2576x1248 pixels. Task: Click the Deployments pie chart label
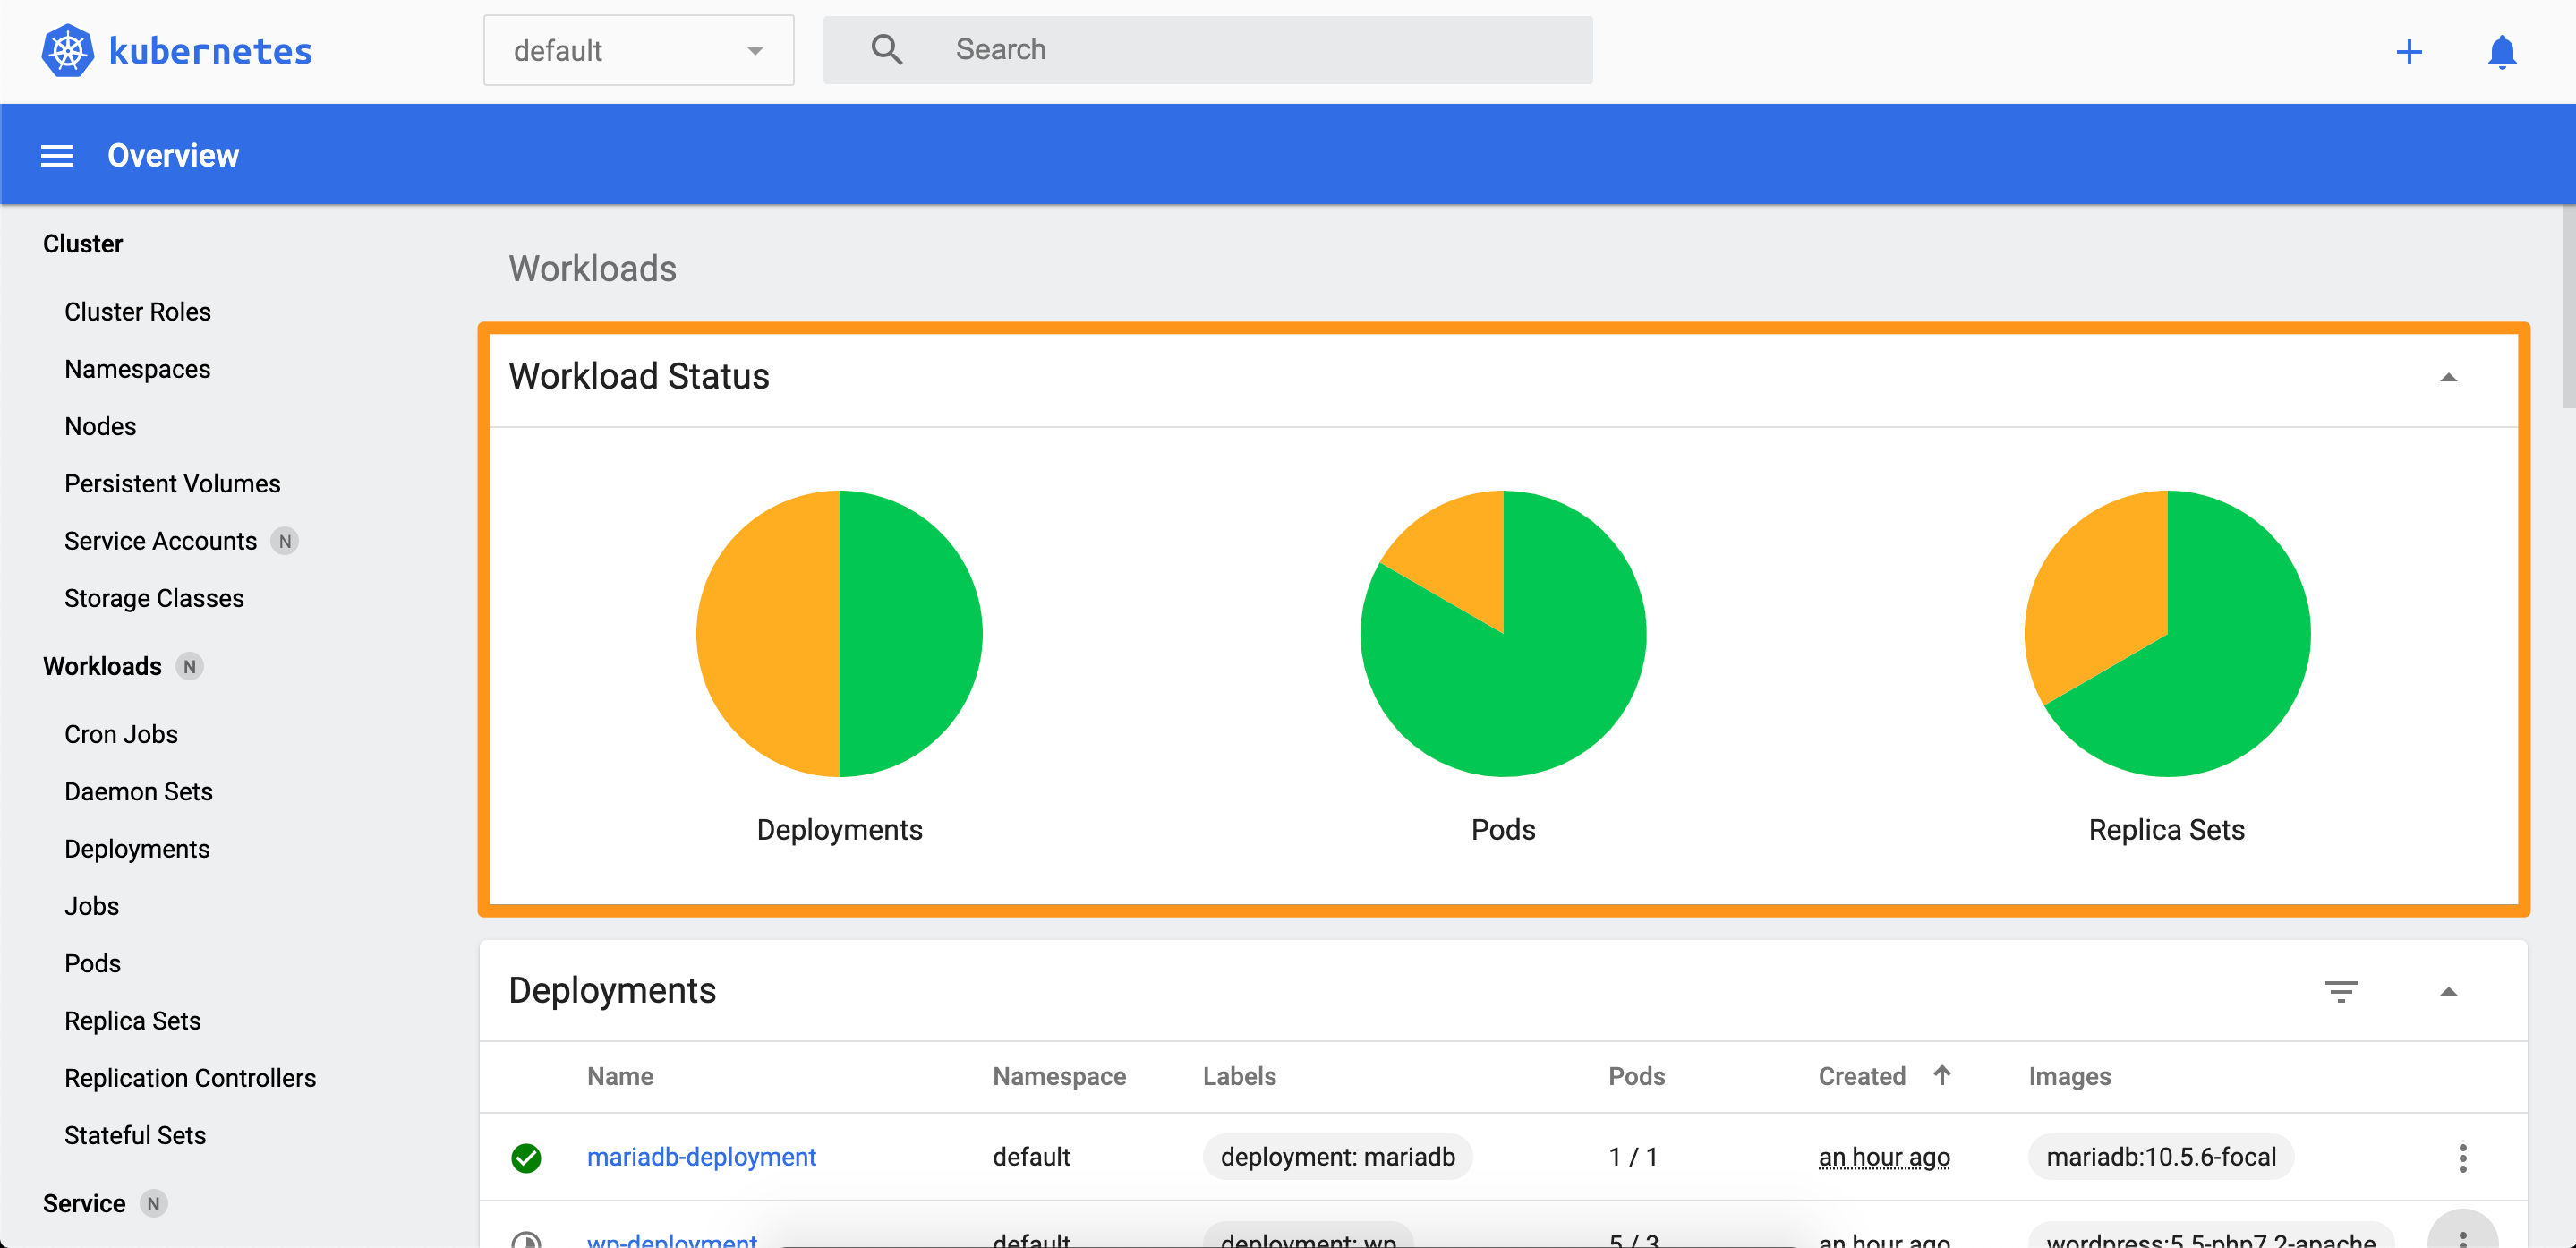[x=839, y=830]
